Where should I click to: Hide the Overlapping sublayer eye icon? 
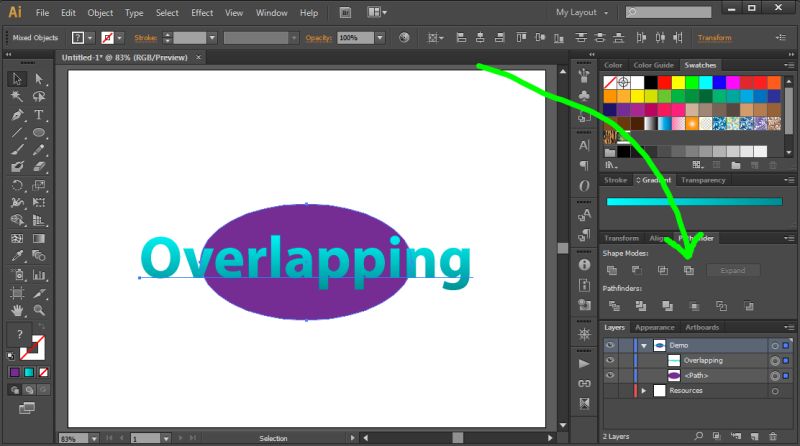pyautogui.click(x=610, y=360)
